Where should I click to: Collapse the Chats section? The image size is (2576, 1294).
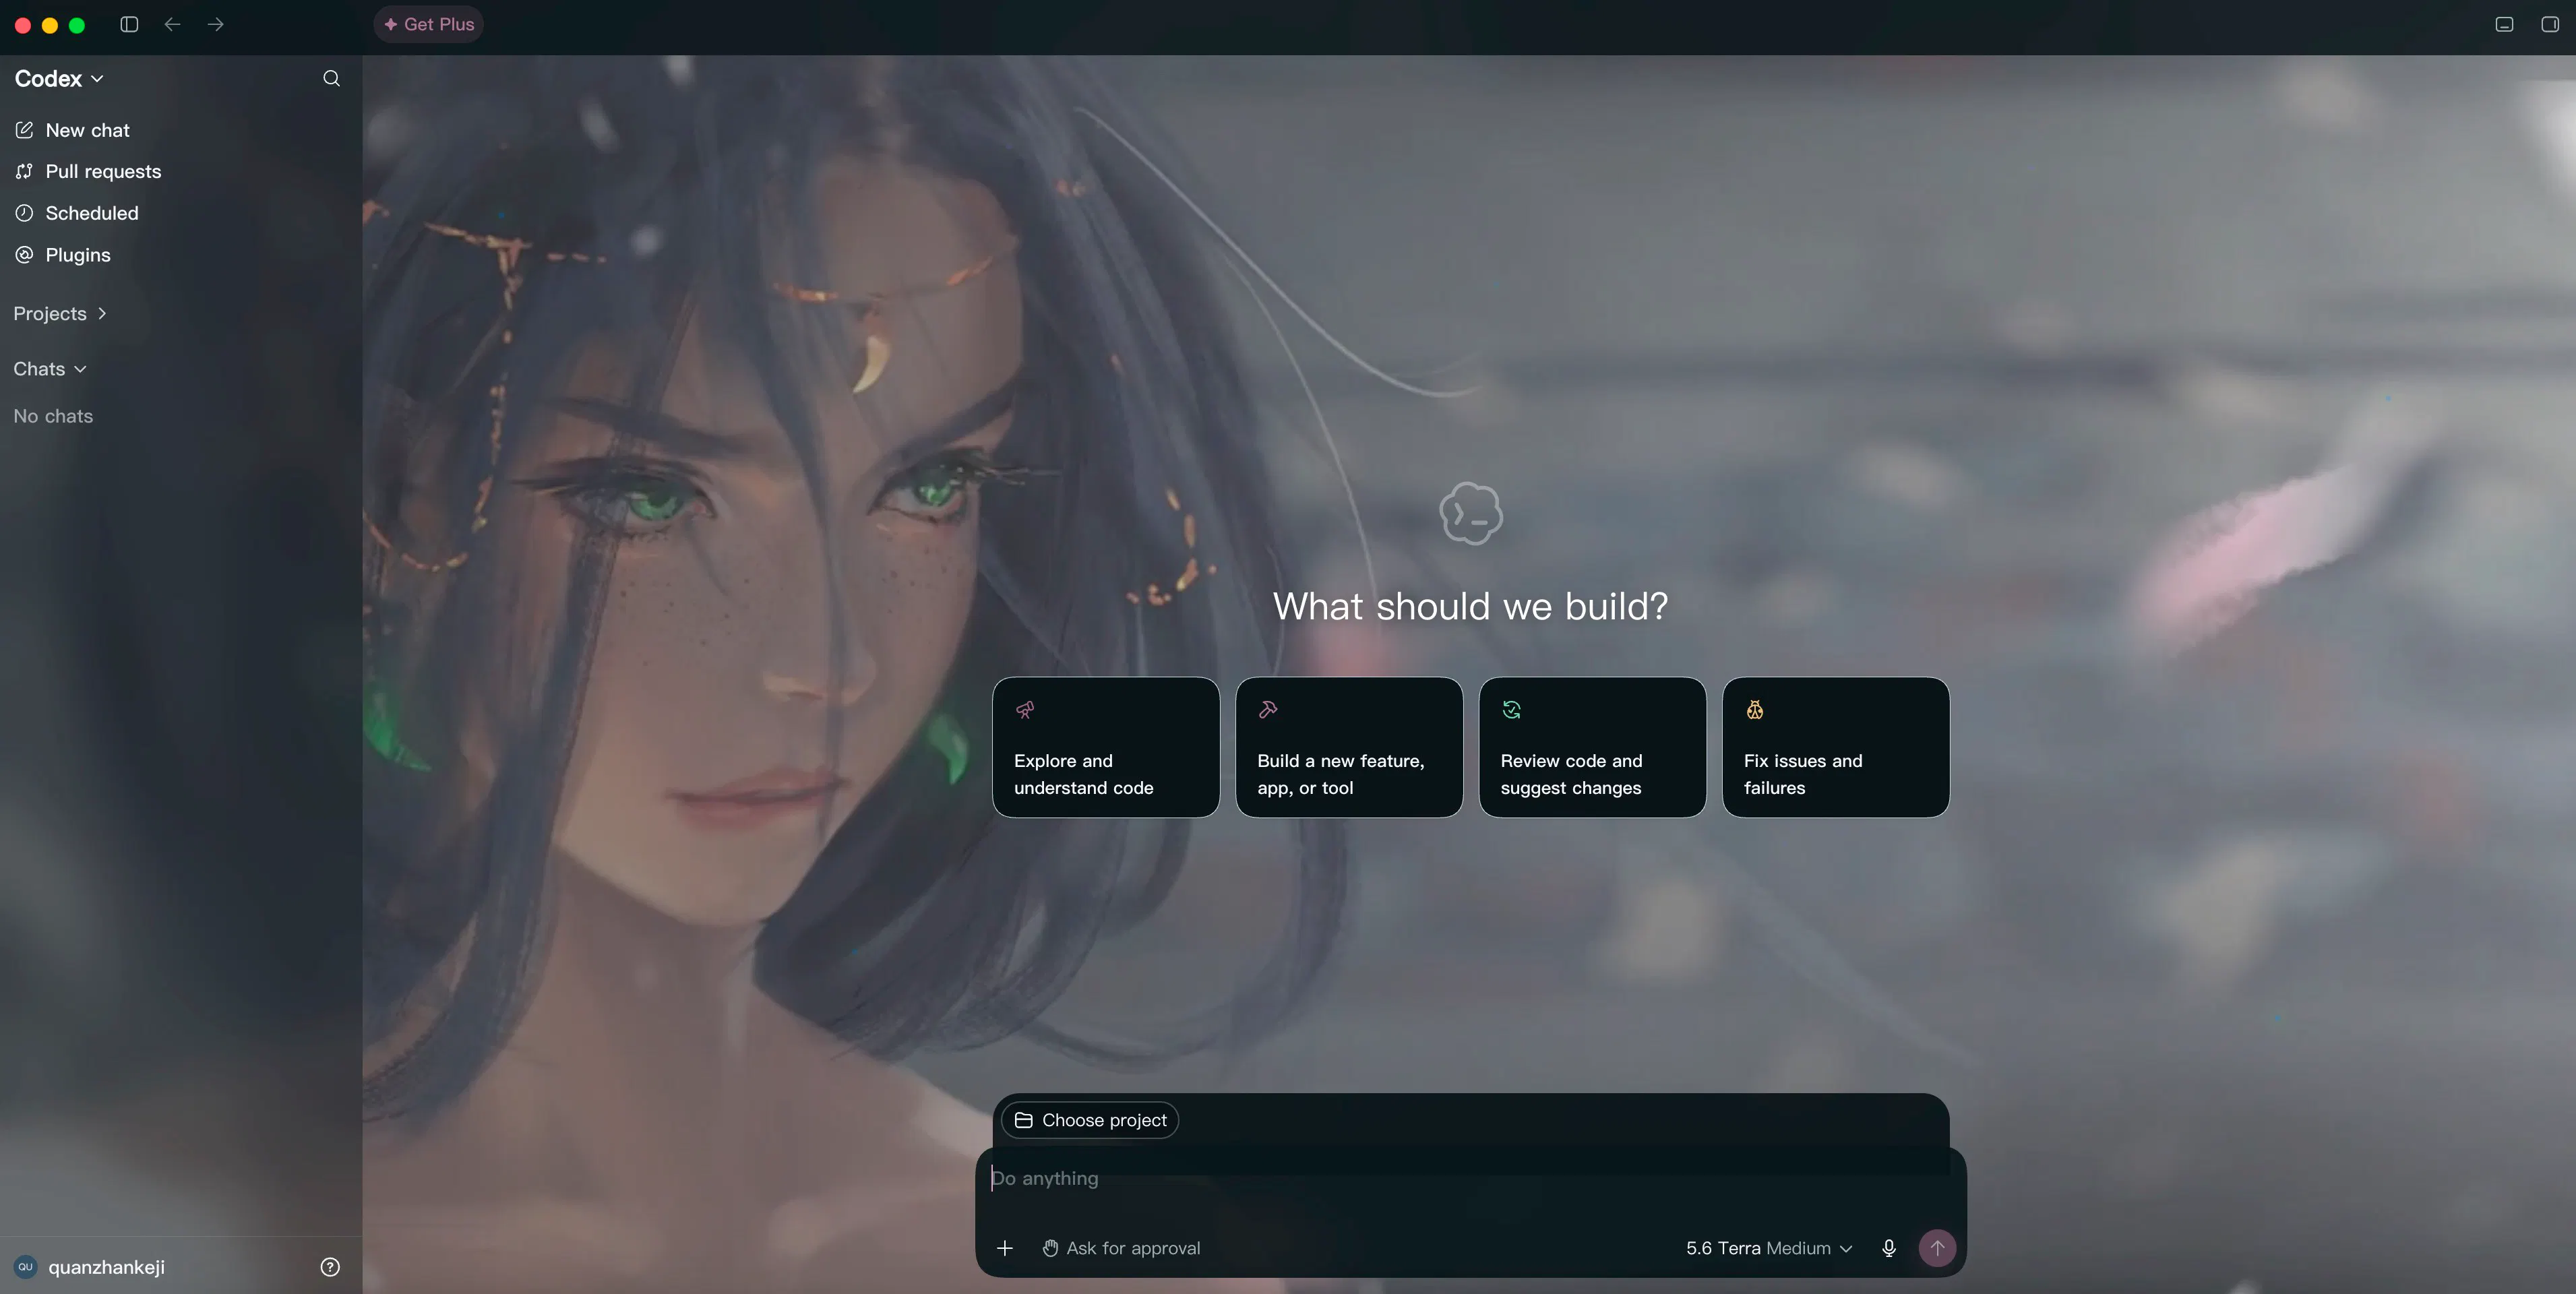point(50,369)
